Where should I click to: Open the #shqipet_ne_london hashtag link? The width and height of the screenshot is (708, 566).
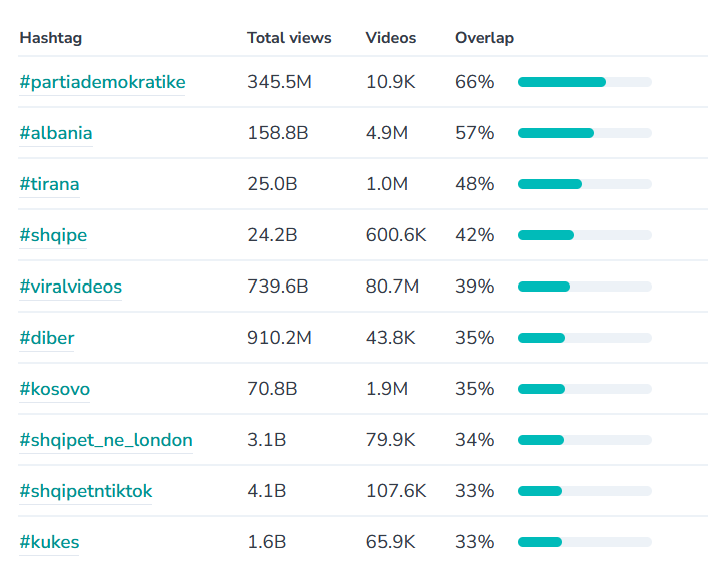click(106, 440)
